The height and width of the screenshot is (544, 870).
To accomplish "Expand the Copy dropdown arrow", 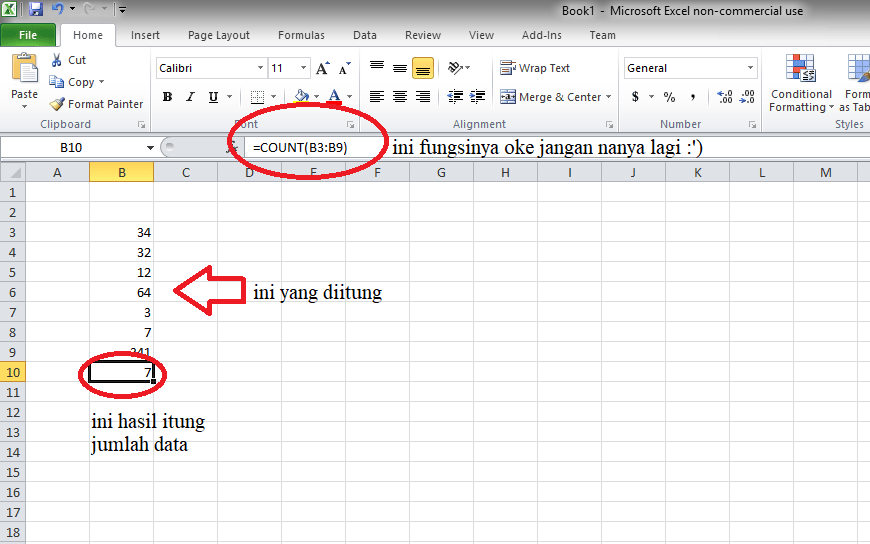I will [x=101, y=82].
